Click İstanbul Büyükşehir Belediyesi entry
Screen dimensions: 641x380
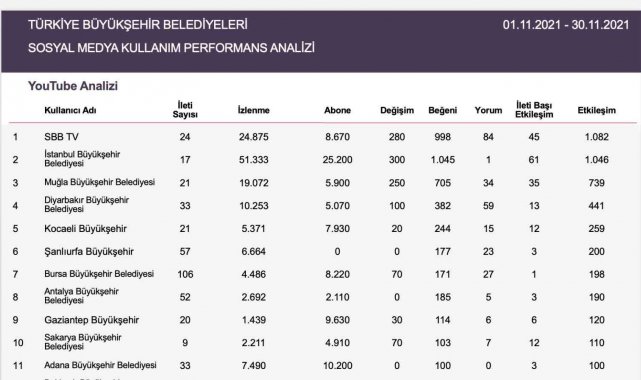82,159
